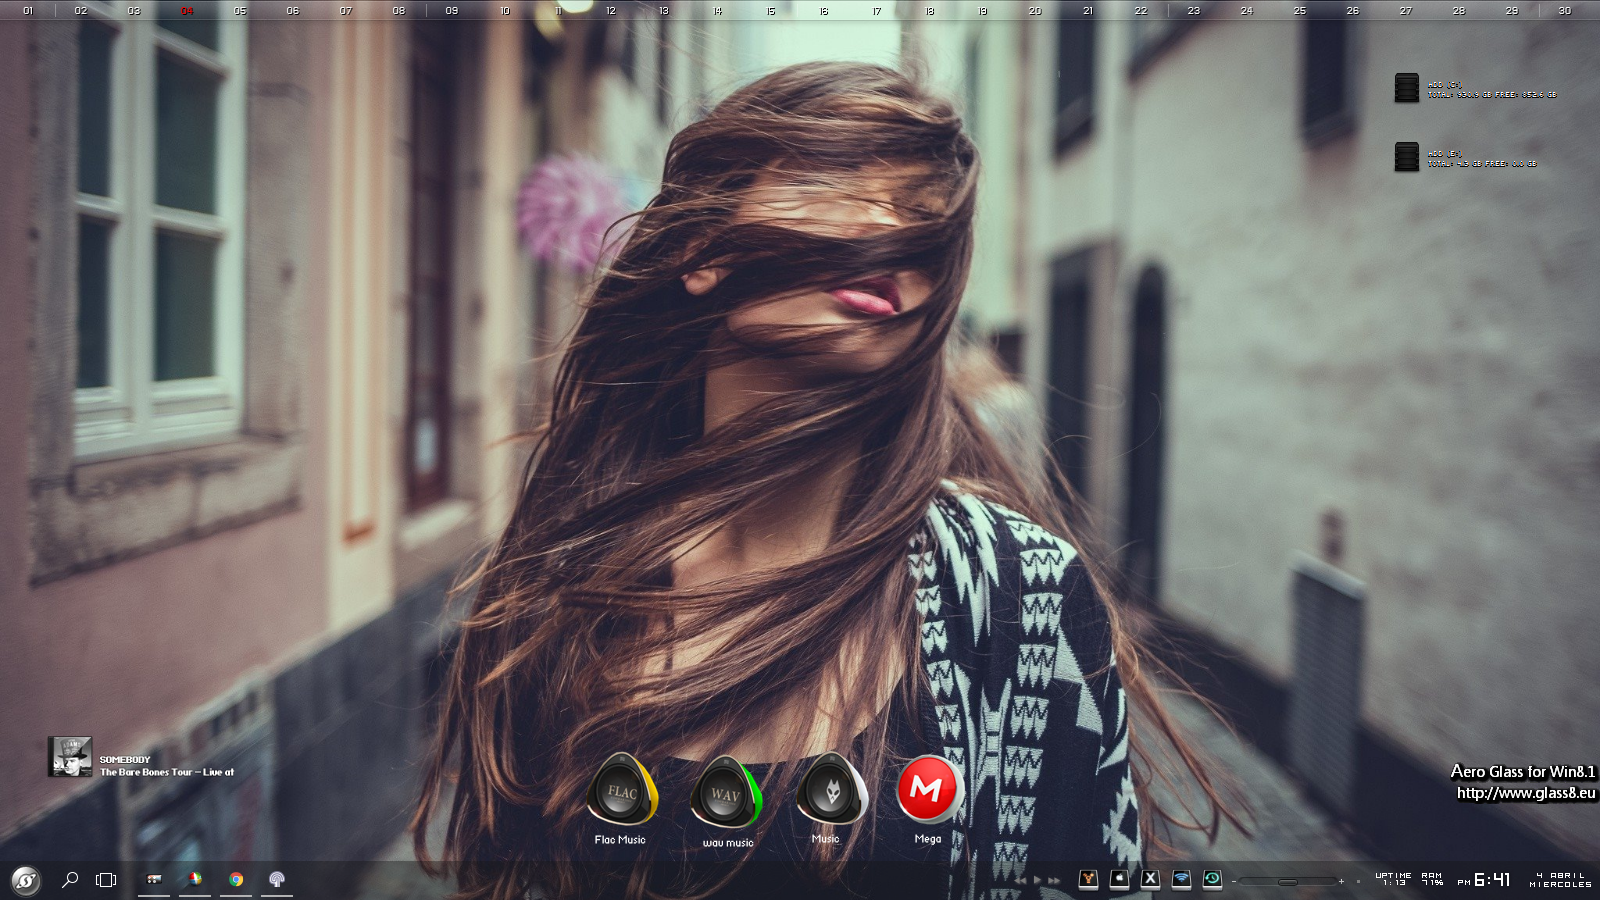
Task: Go back to the previous track
Action: (x=1021, y=881)
